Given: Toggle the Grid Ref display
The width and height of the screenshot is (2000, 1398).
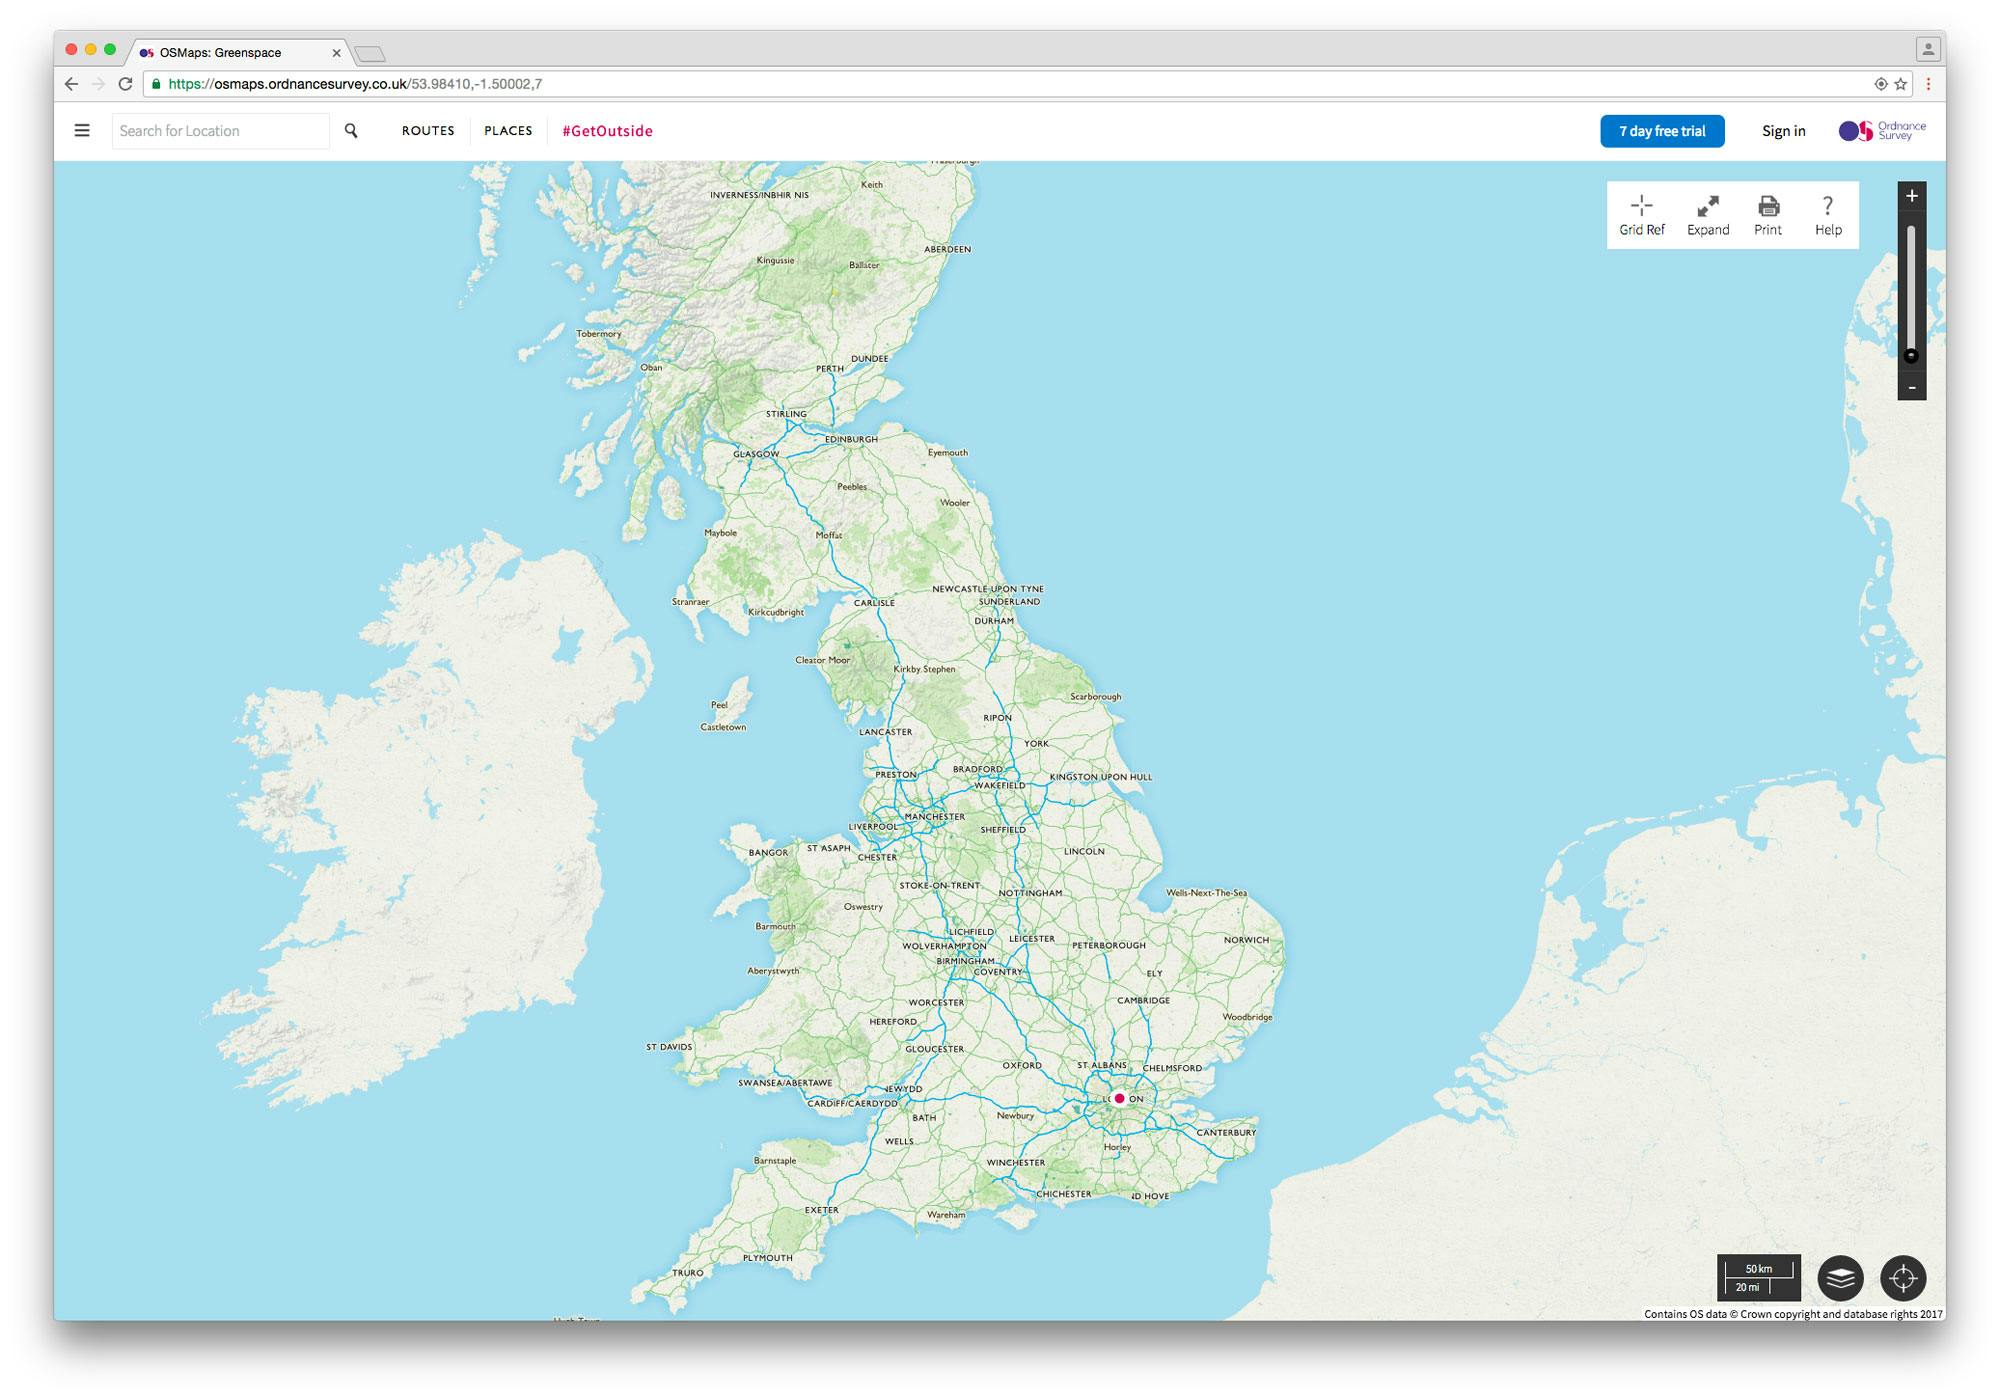Looking at the screenshot, I should click(1641, 214).
